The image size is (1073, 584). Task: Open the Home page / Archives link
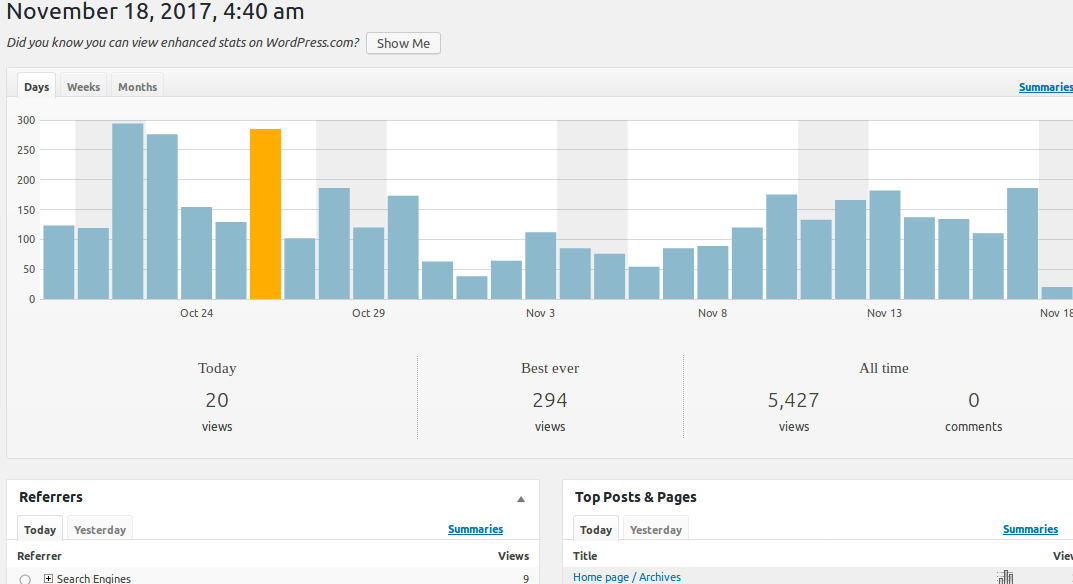(626, 576)
